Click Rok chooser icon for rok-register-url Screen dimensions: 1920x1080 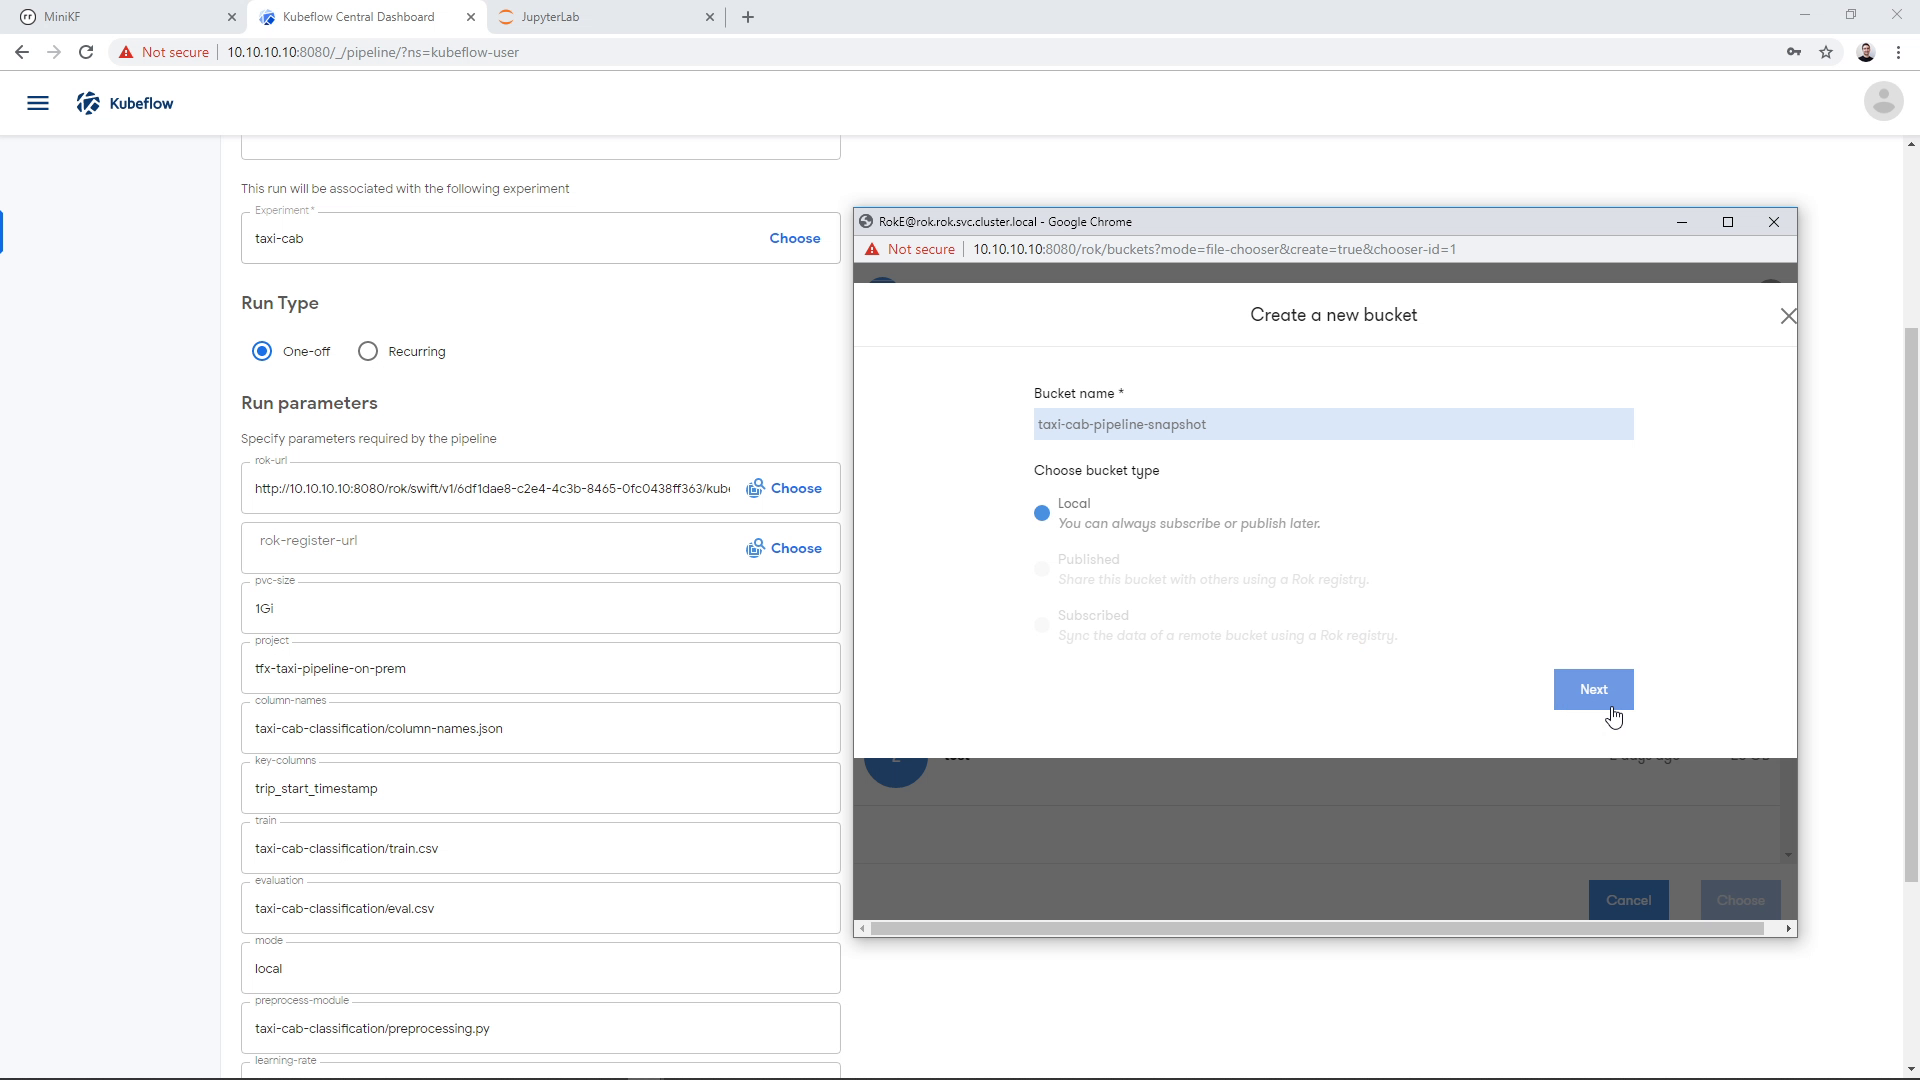click(x=755, y=548)
